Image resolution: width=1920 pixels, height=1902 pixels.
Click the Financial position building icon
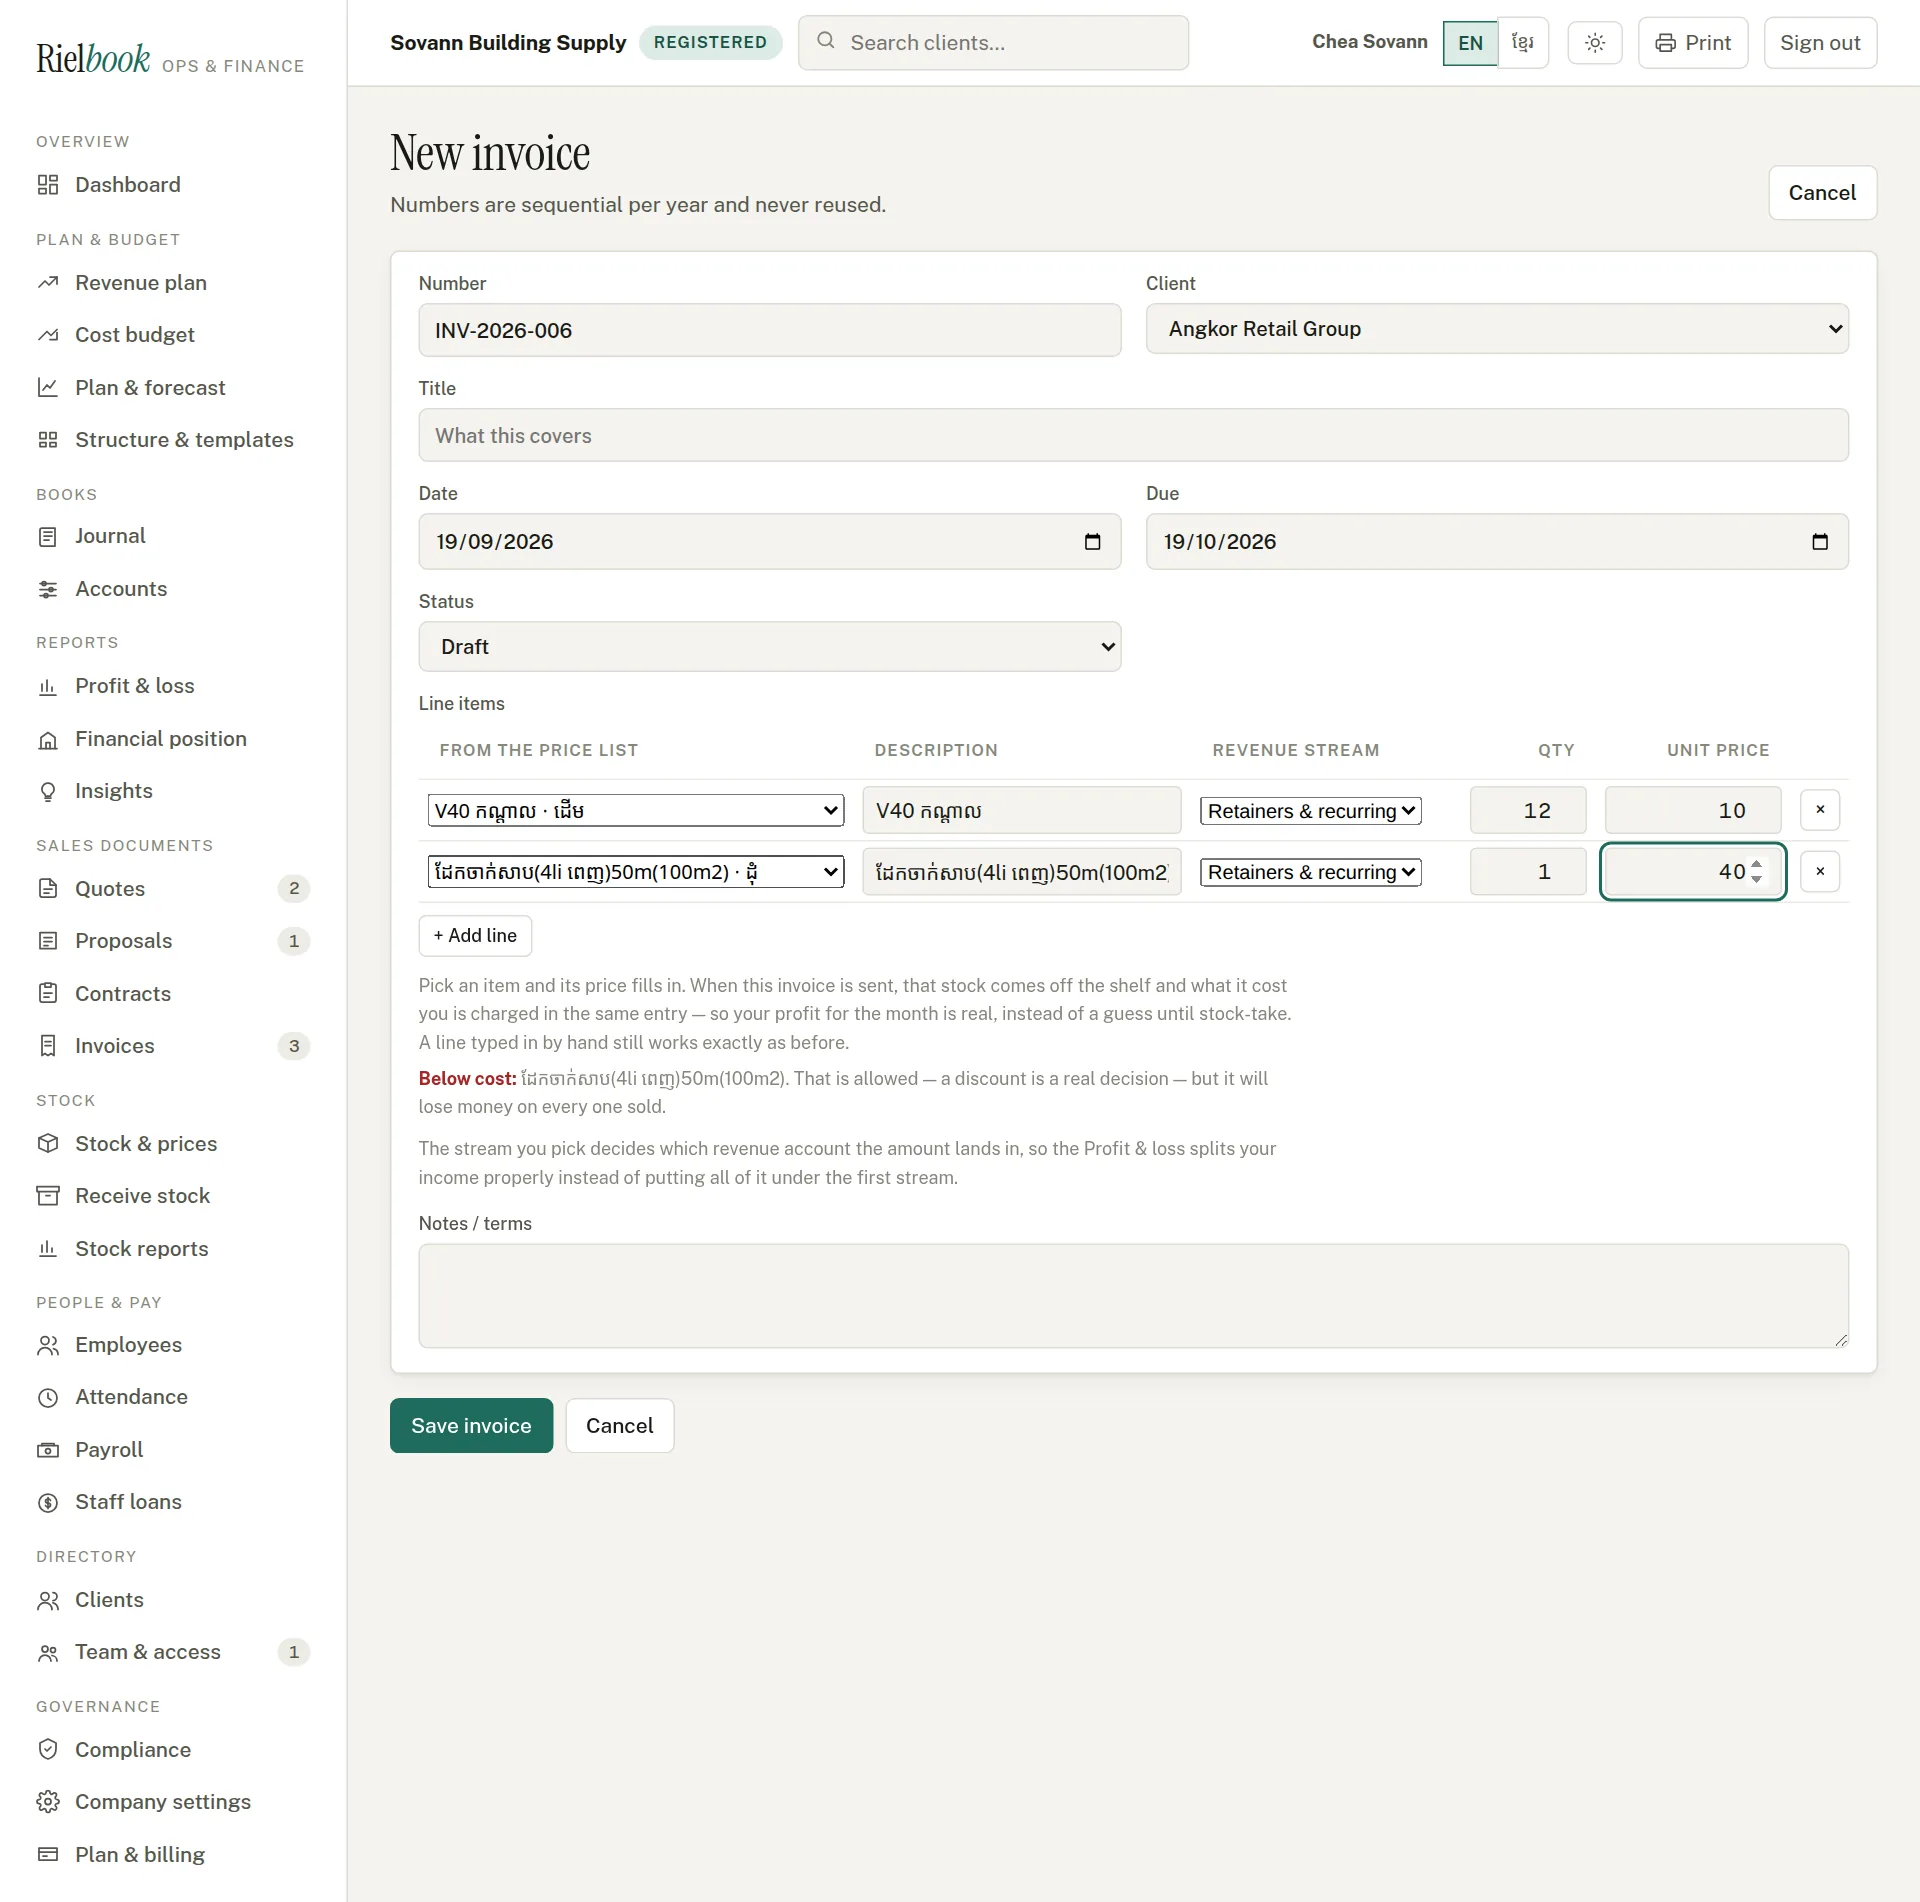point(48,740)
